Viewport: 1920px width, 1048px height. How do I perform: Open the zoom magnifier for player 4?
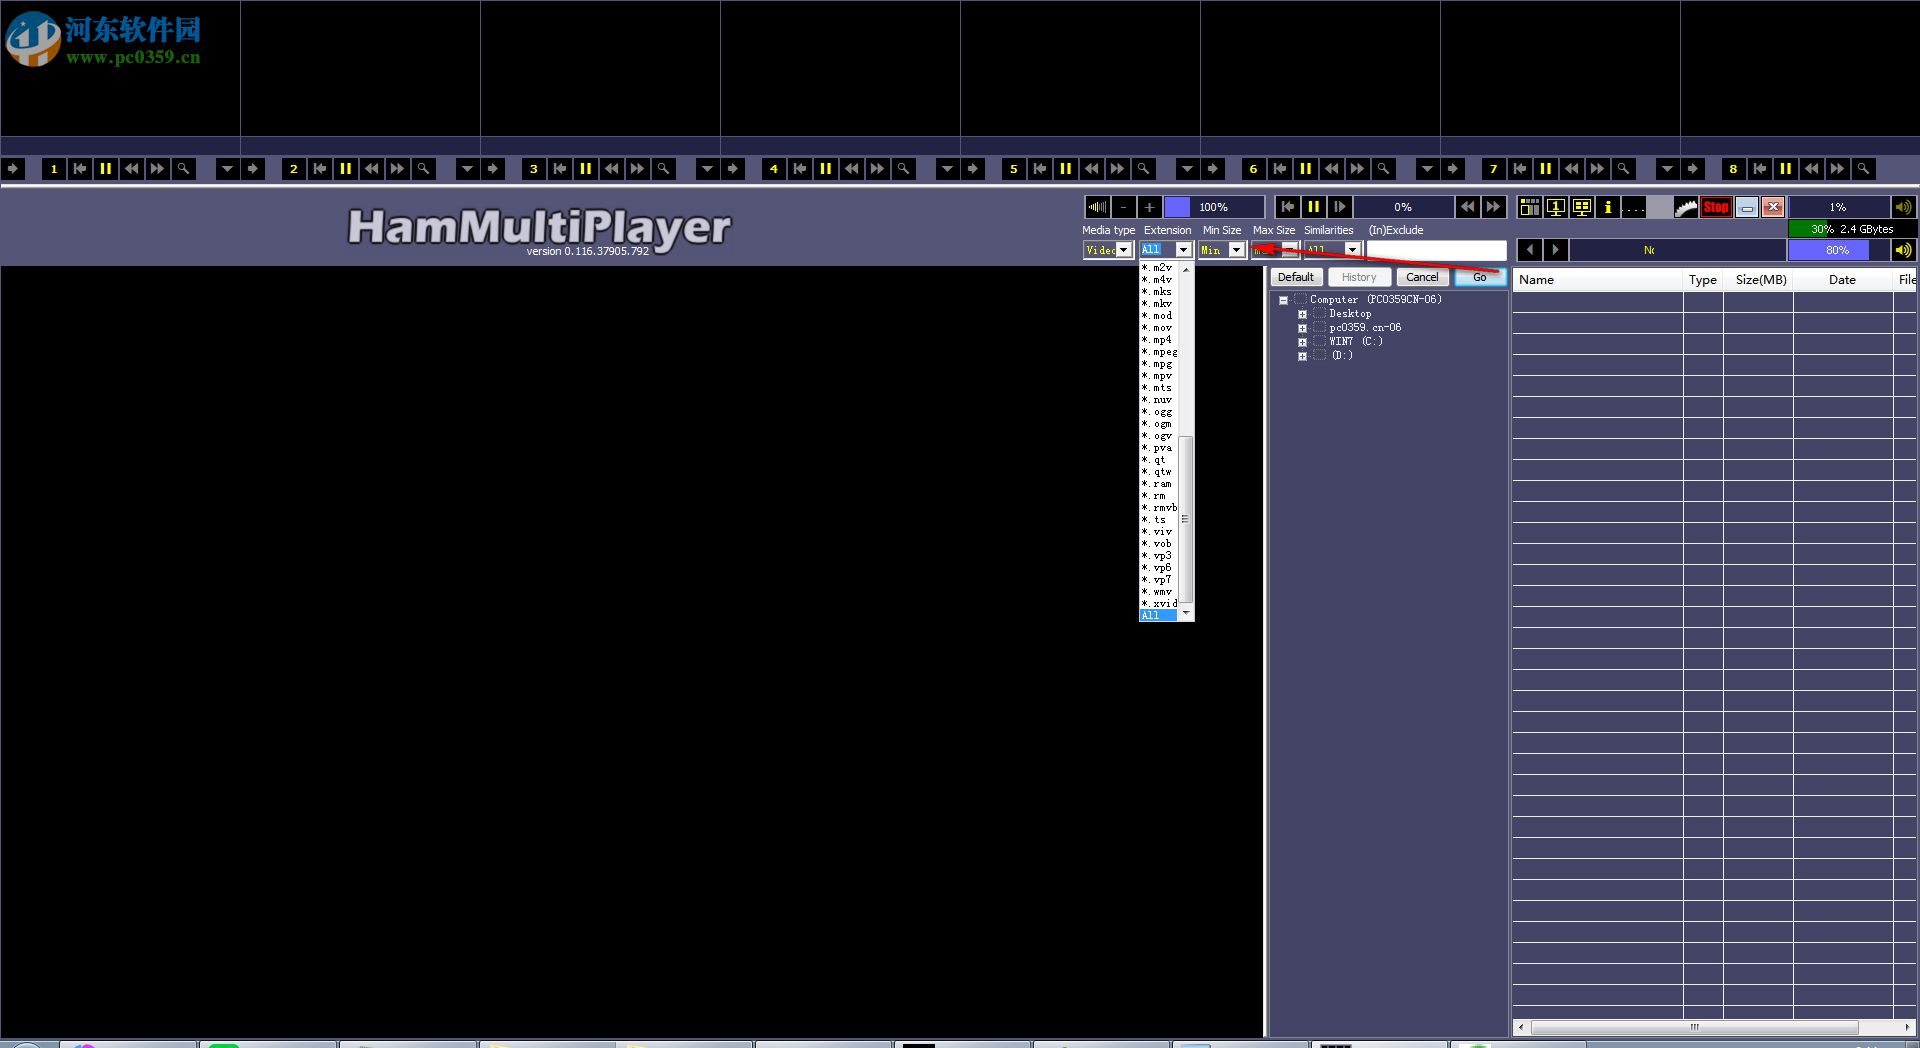(x=903, y=169)
